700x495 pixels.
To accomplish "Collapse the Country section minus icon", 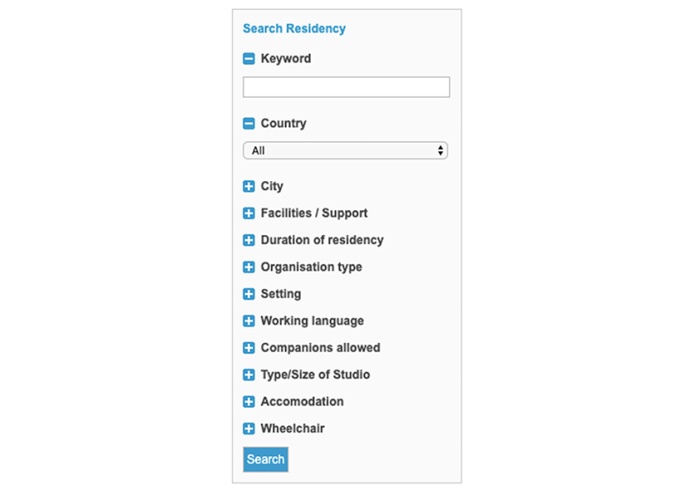I will tap(249, 123).
